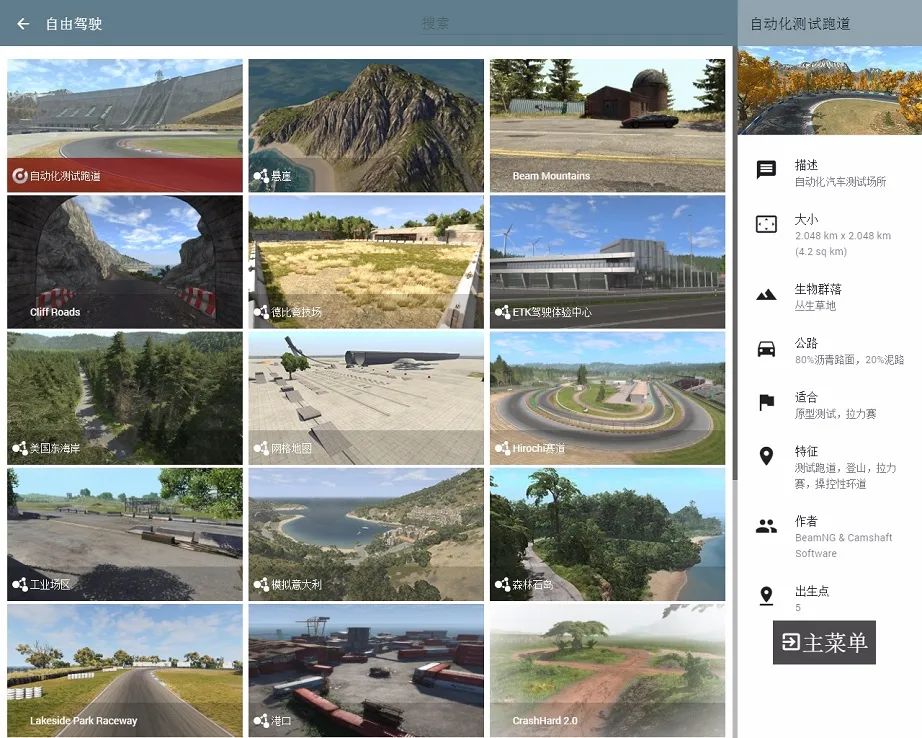Image resolution: width=922 pixels, height=738 pixels.
Task: Click the 大小 map size icon
Action: [766, 224]
